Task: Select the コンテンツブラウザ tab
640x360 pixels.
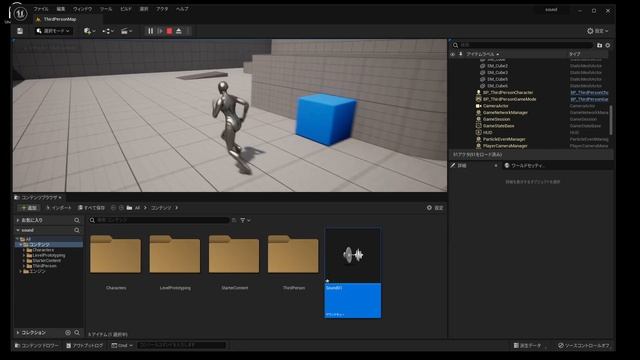Action: pos(38,198)
